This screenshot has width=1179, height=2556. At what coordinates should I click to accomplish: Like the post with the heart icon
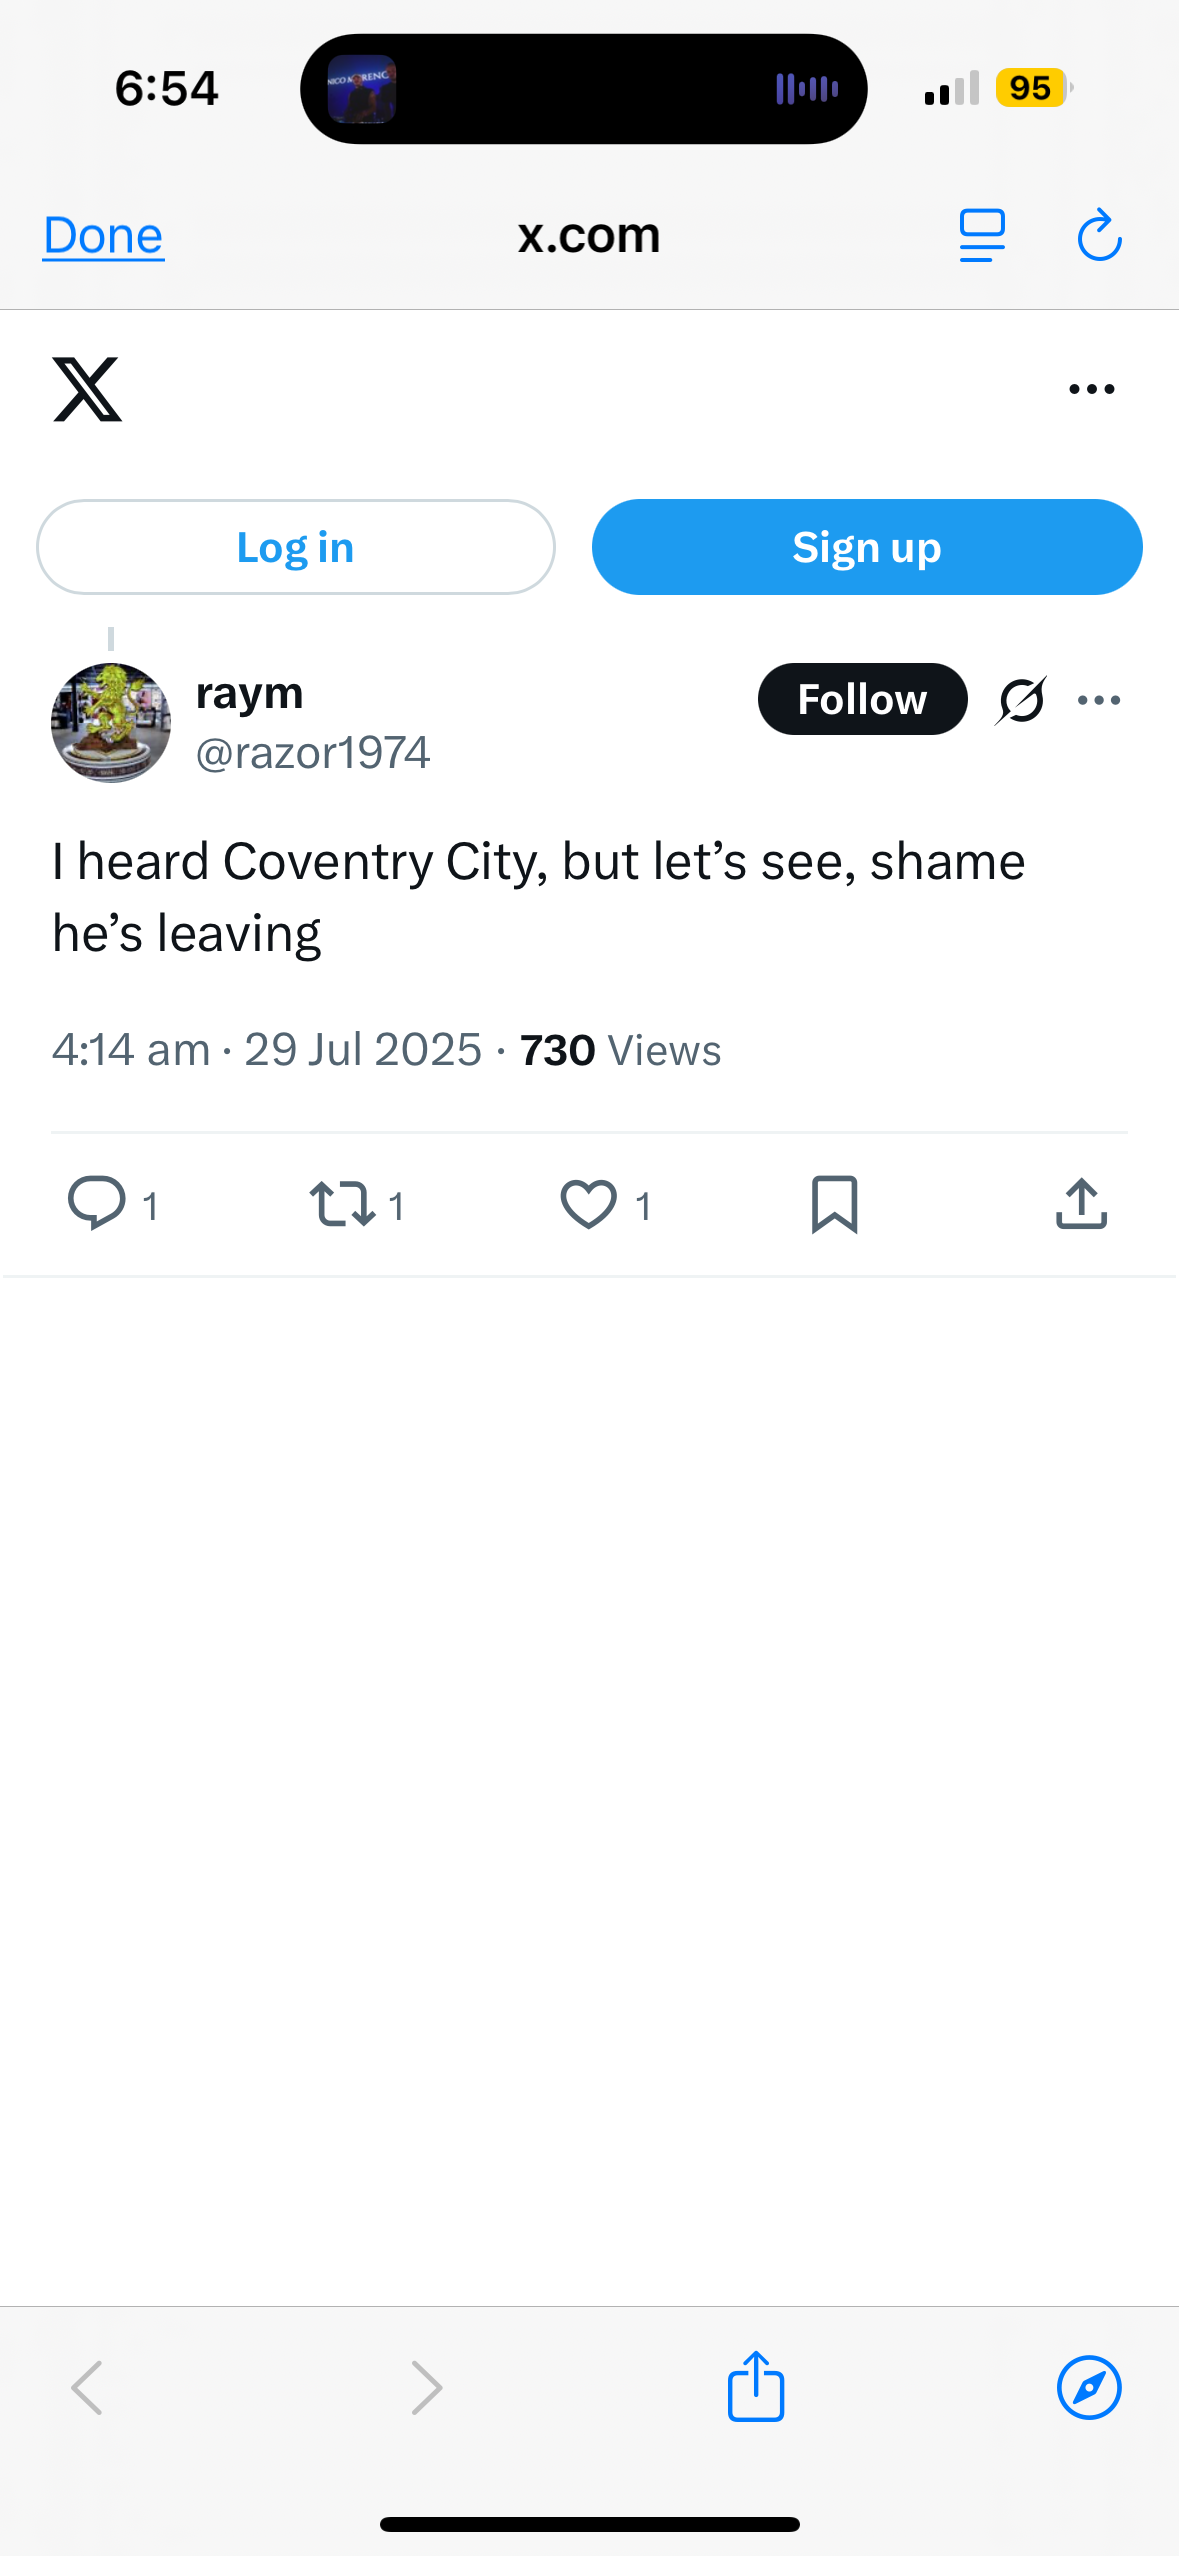(x=588, y=1203)
